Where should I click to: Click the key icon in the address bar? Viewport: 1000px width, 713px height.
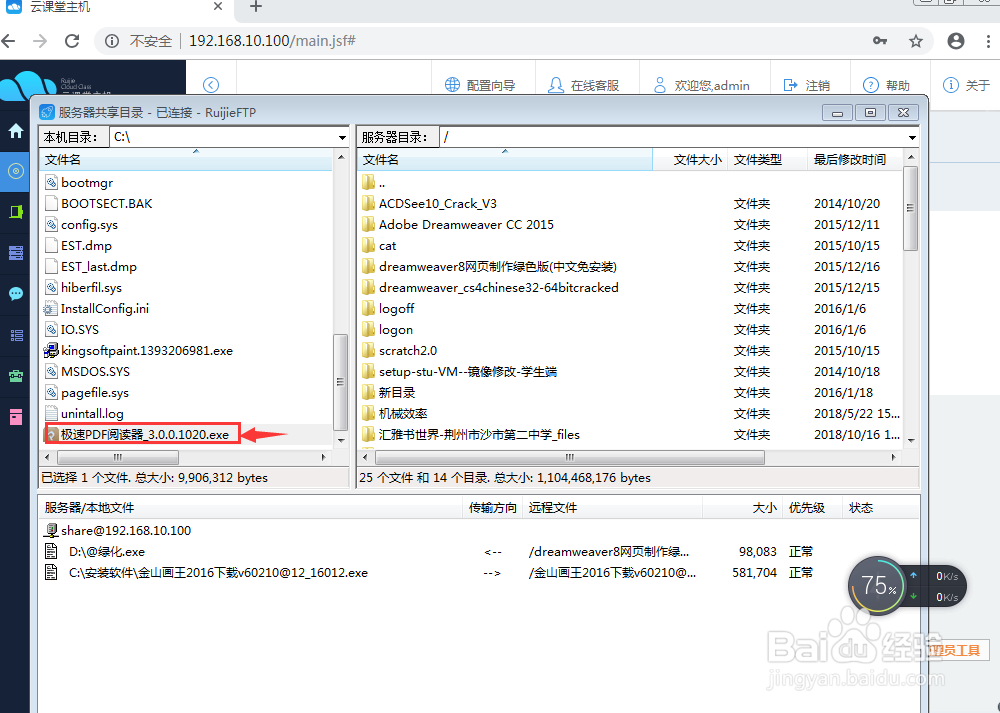879,41
